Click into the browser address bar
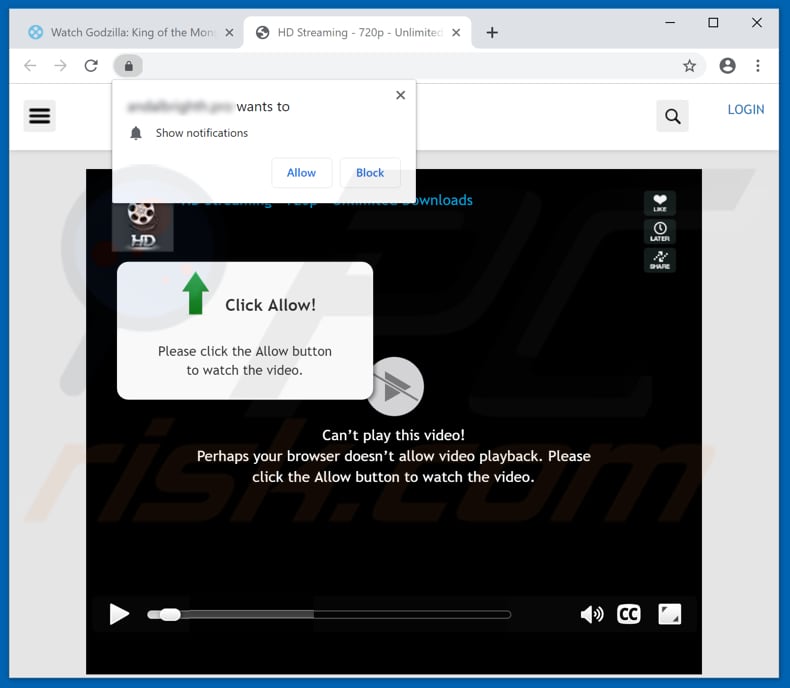The width and height of the screenshot is (790, 688). click(x=408, y=66)
